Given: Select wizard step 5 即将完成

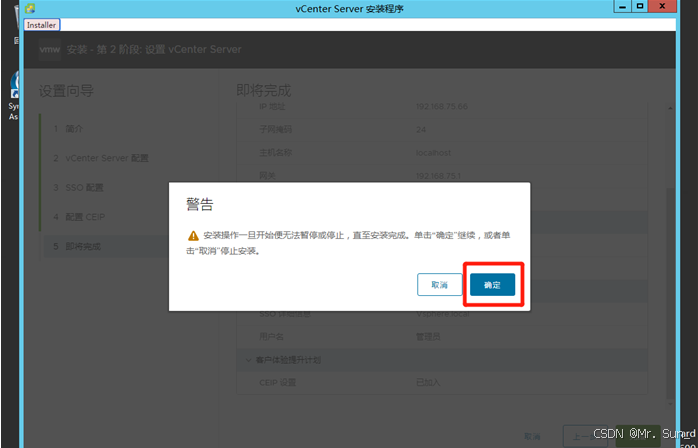Looking at the screenshot, I should click(x=106, y=246).
